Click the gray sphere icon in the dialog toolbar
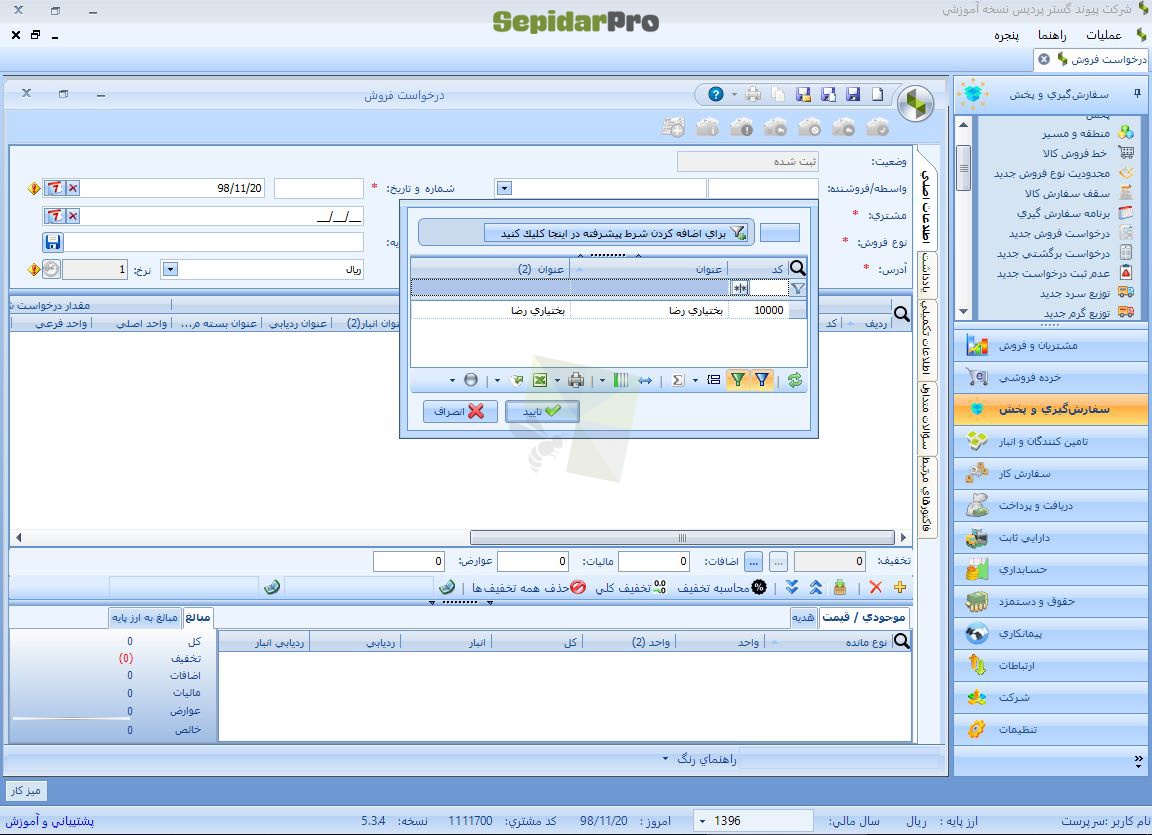 point(471,380)
